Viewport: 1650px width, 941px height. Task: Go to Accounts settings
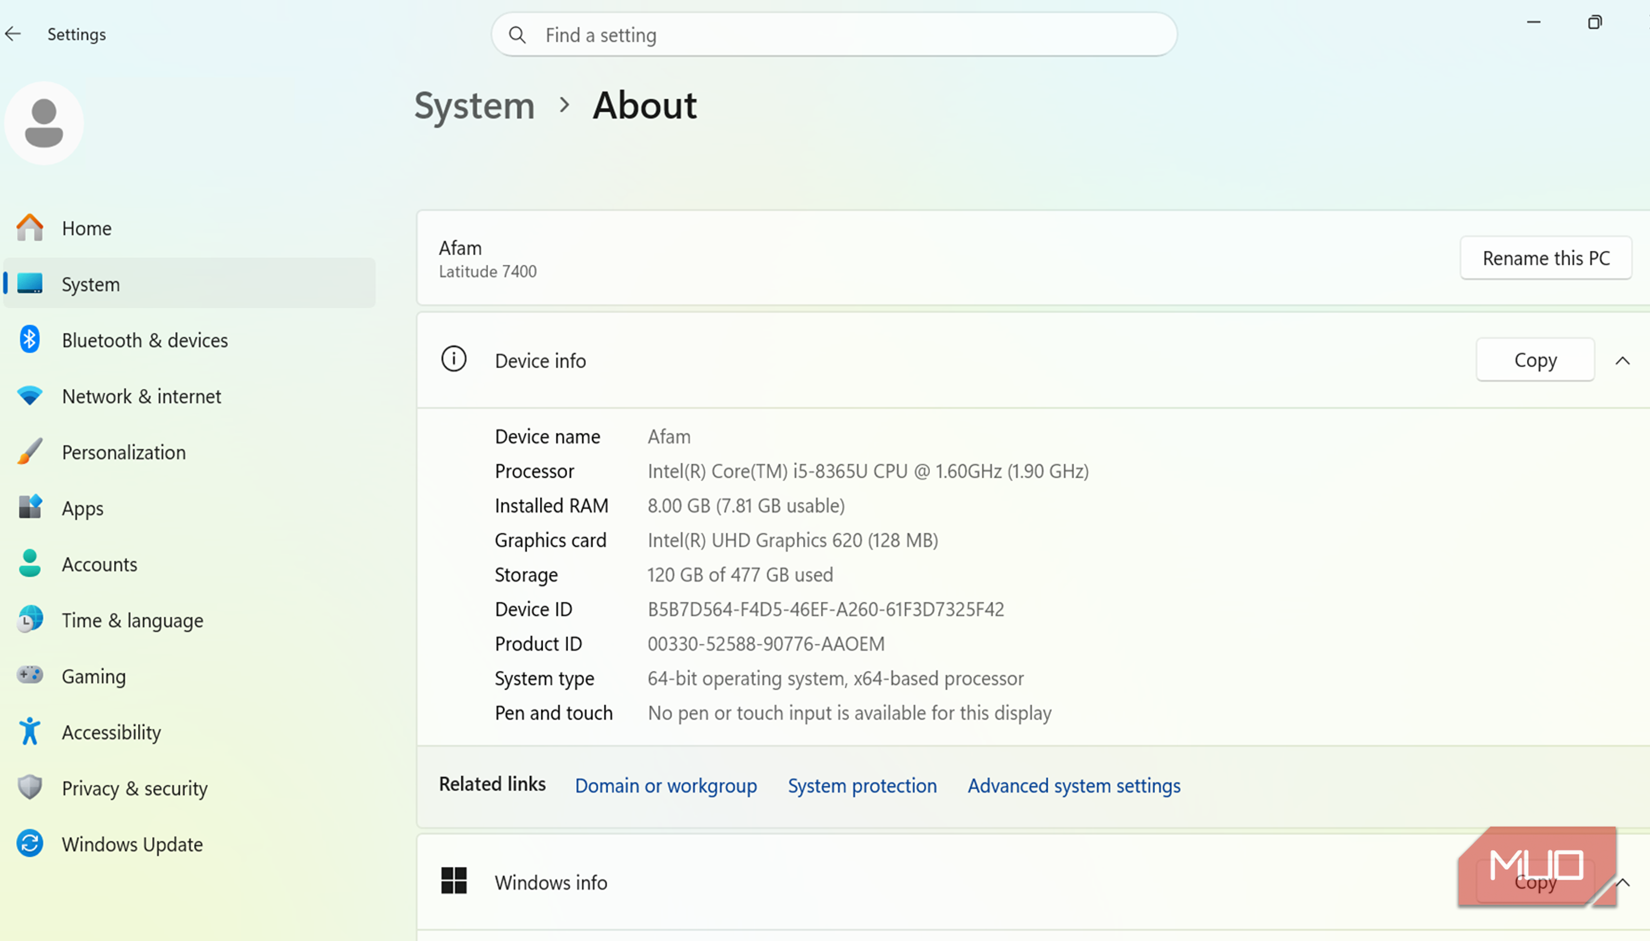point(190,564)
